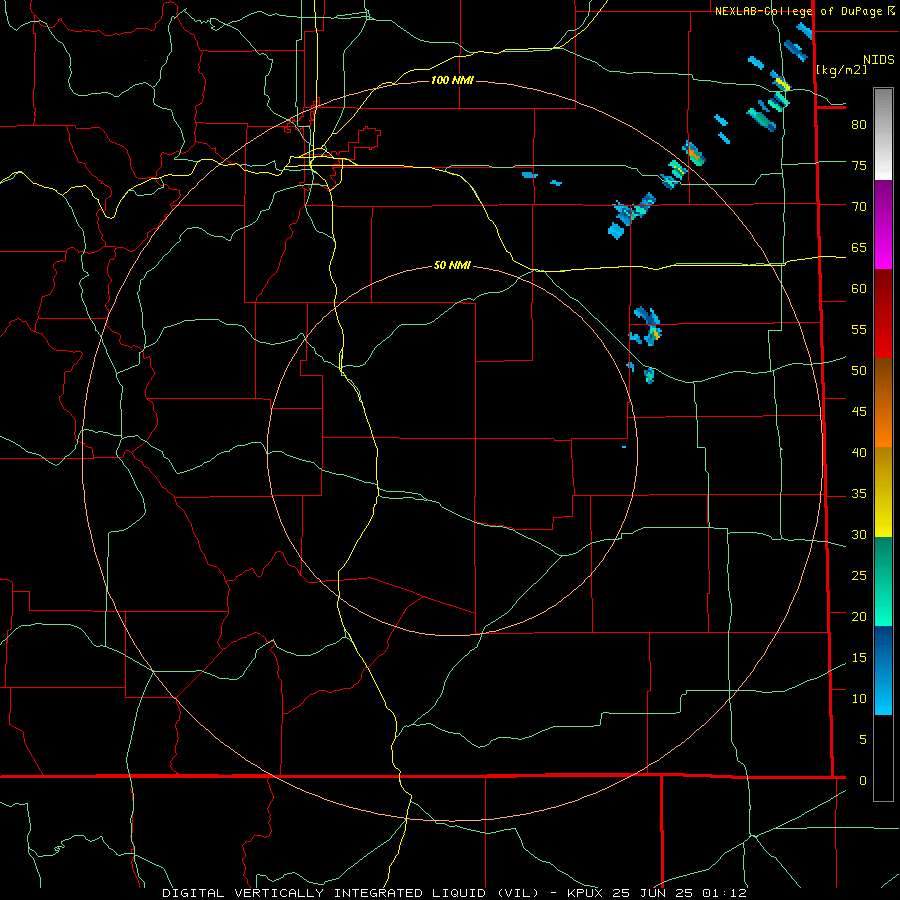Click the 100 NMI range ring label
The image size is (900, 900).
[x=452, y=80]
